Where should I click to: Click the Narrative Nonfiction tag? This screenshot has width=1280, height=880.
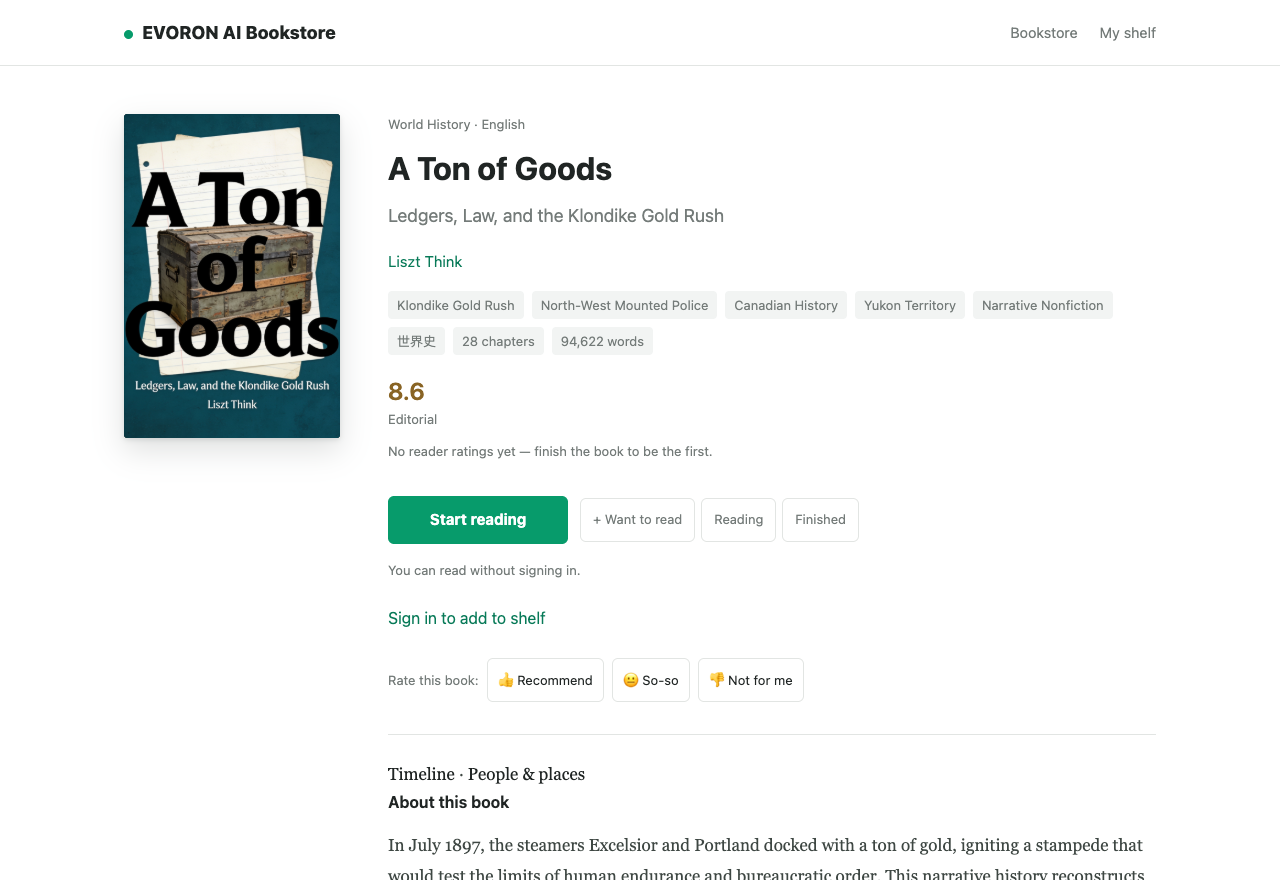[1043, 305]
